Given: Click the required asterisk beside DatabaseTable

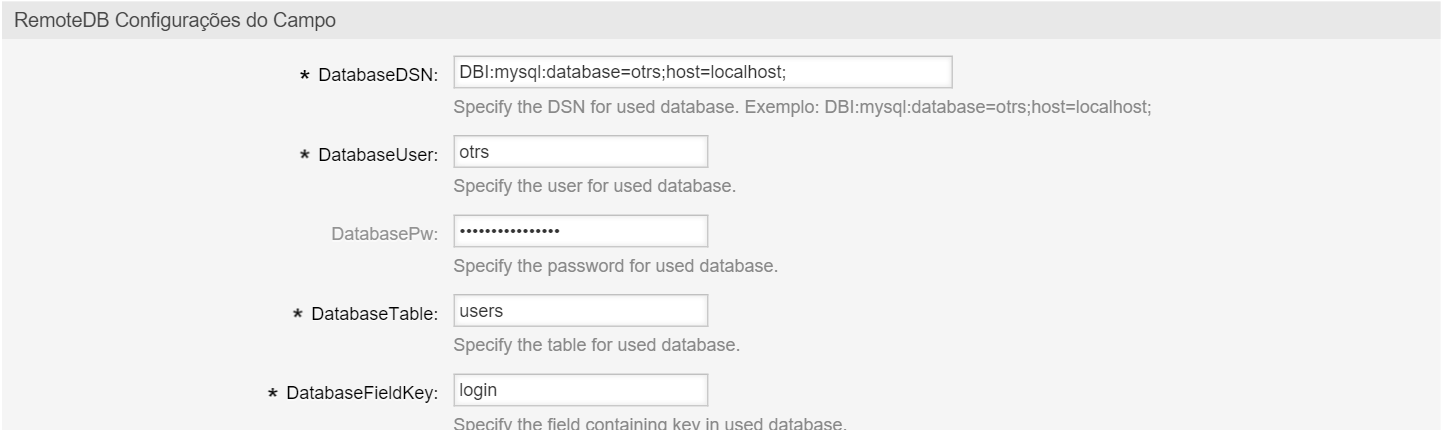Looking at the screenshot, I should pyautogui.click(x=297, y=316).
